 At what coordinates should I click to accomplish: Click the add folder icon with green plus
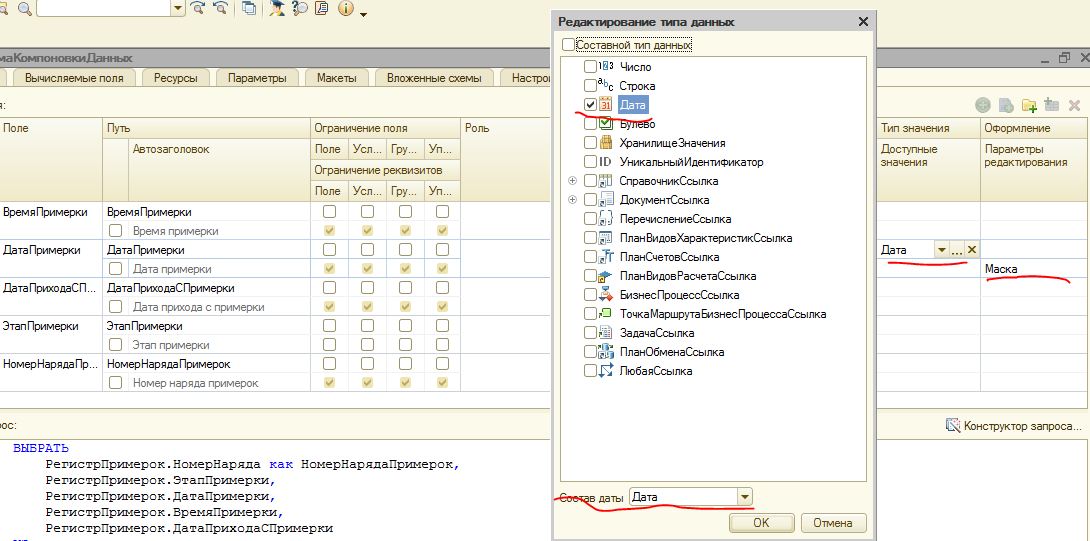(x=1029, y=105)
